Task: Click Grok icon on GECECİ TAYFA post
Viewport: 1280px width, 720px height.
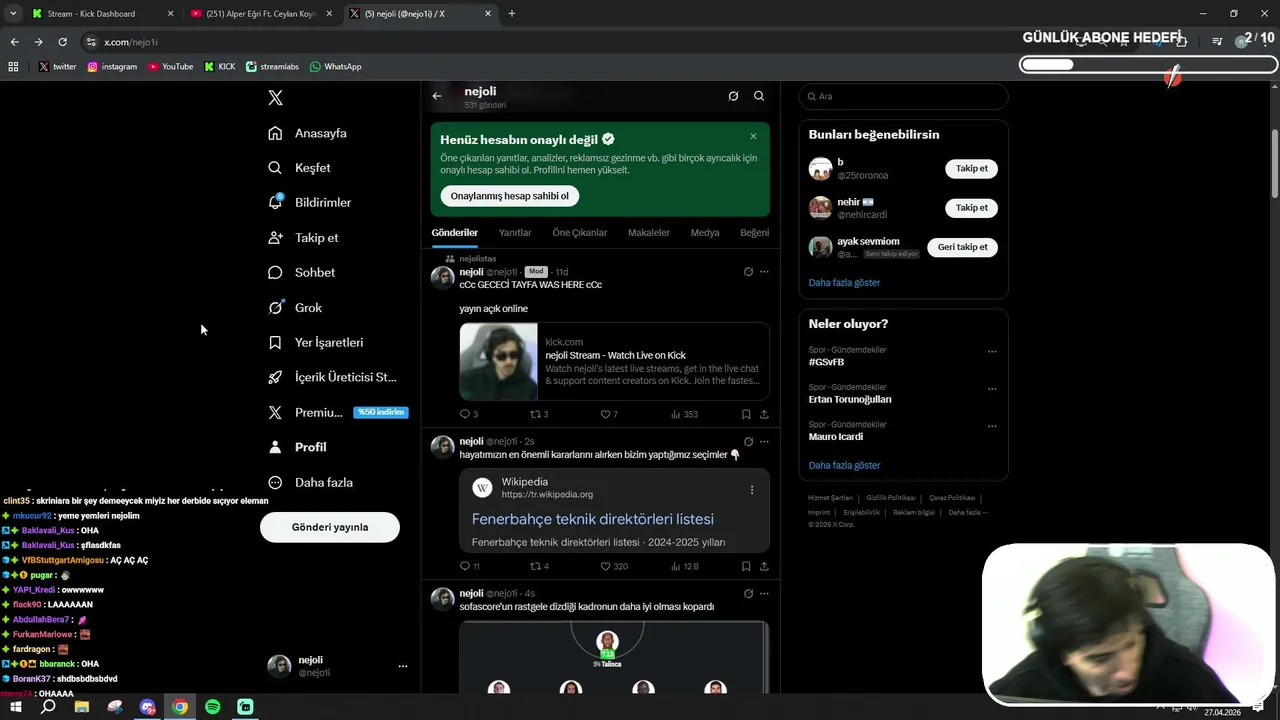Action: click(748, 272)
